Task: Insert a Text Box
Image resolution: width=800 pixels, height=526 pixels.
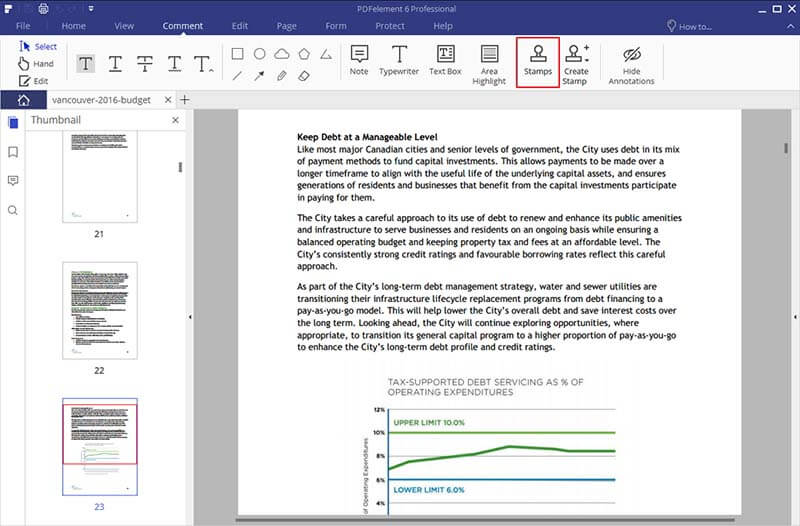Action: 445,60
